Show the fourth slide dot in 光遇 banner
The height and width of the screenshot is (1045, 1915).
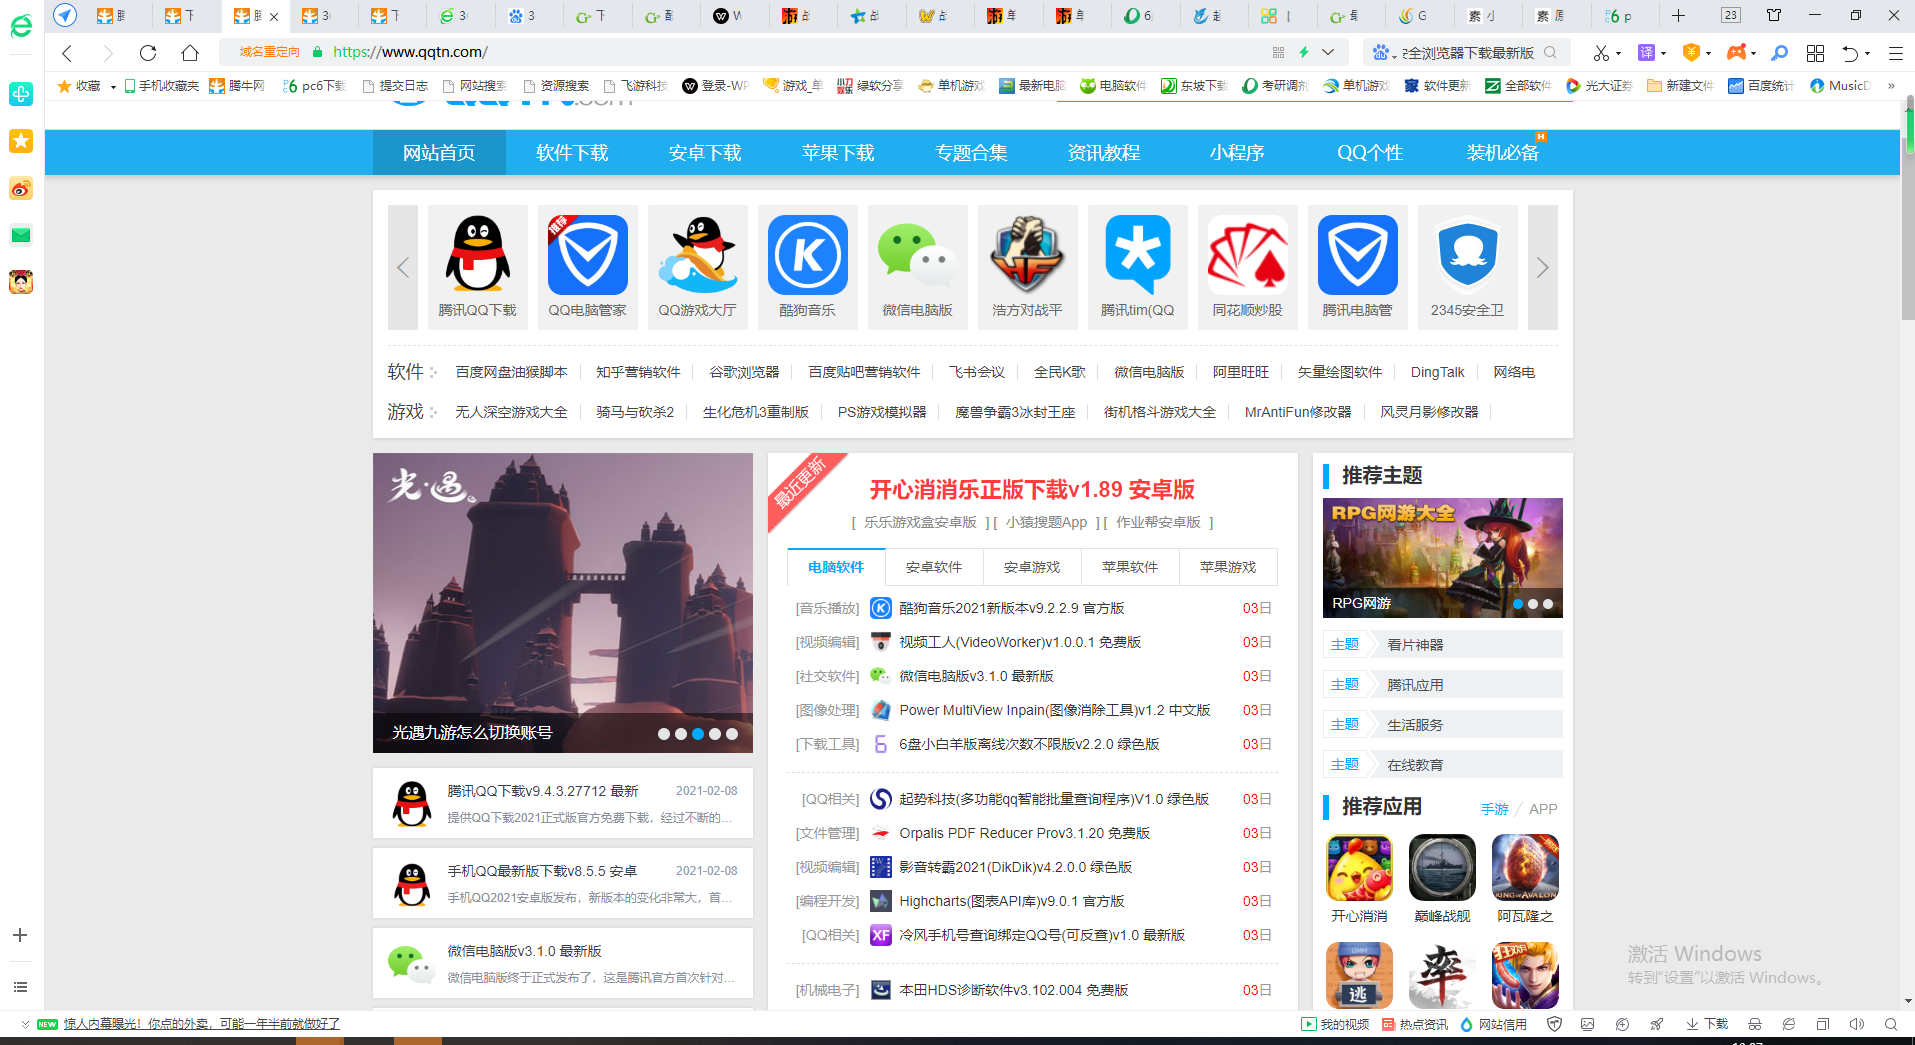715,734
